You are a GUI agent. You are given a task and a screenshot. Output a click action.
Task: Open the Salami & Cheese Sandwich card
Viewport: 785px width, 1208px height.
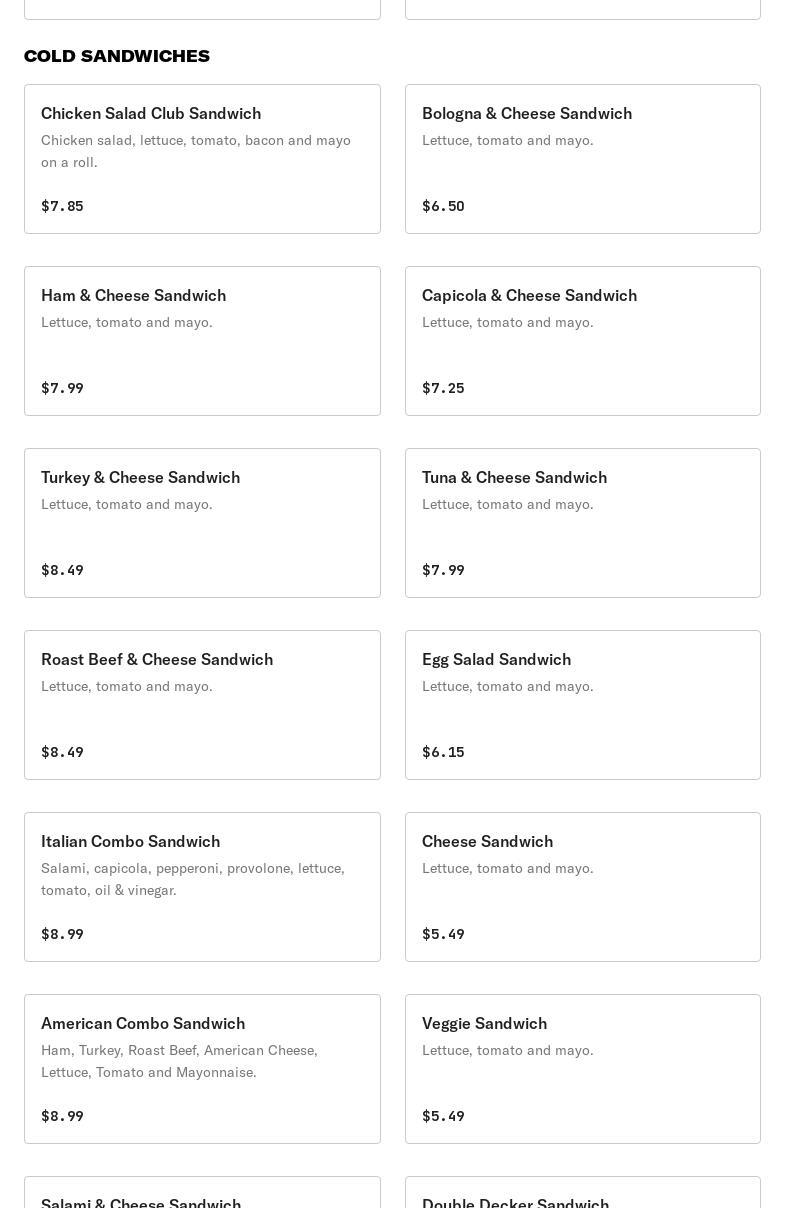tap(202, 1195)
